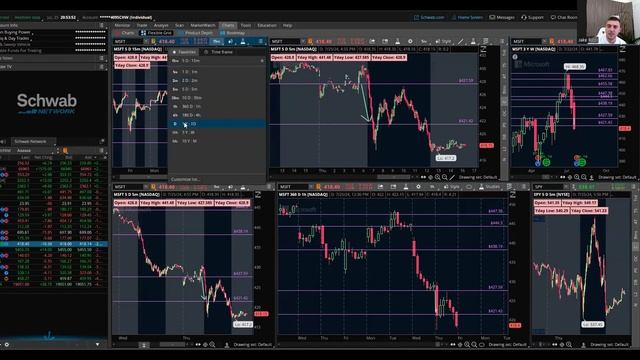Open the Education tab
Image resolution: width=640 pixels, height=360 pixels.
[267, 25]
